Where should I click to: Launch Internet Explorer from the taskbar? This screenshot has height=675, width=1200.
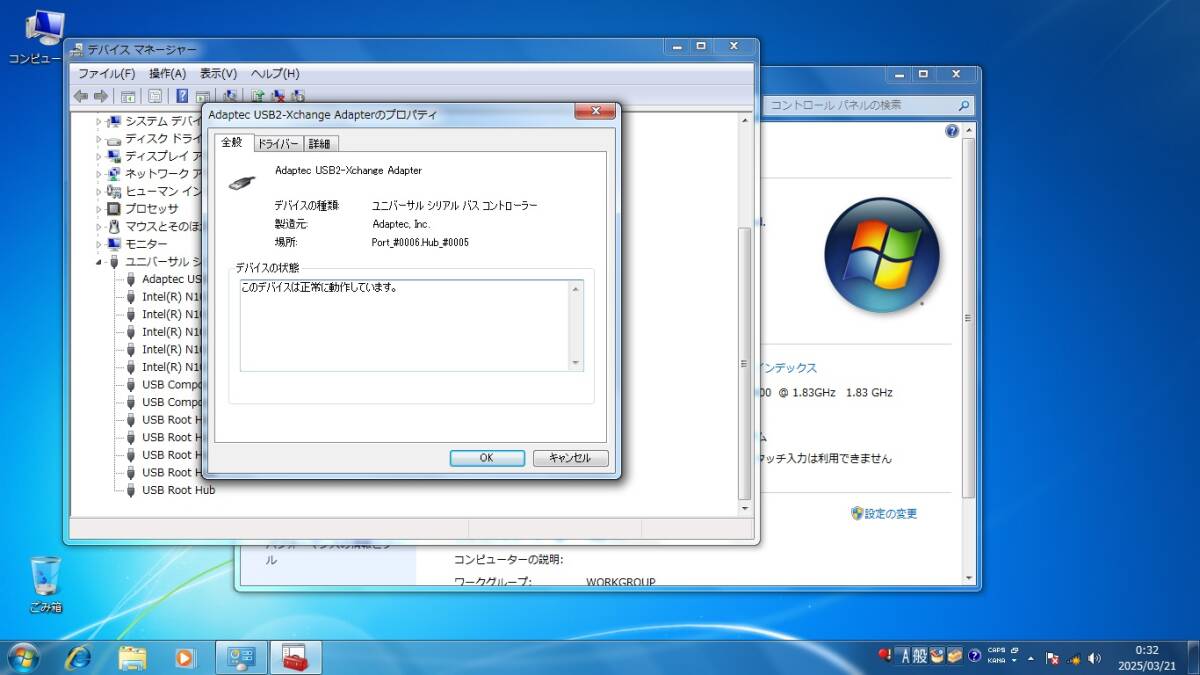click(x=78, y=657)
